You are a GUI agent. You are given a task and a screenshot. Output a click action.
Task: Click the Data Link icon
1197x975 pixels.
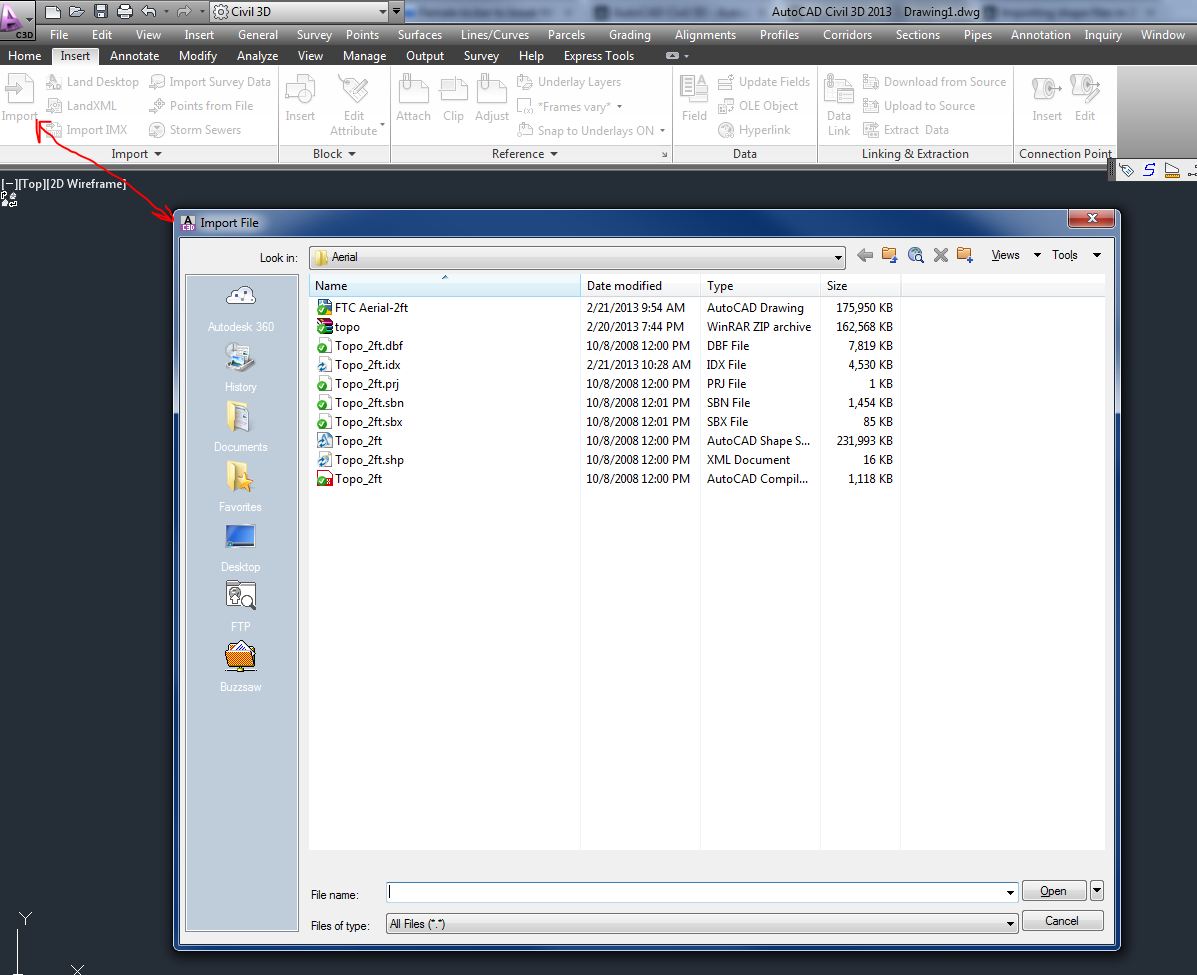pos(838,100)
